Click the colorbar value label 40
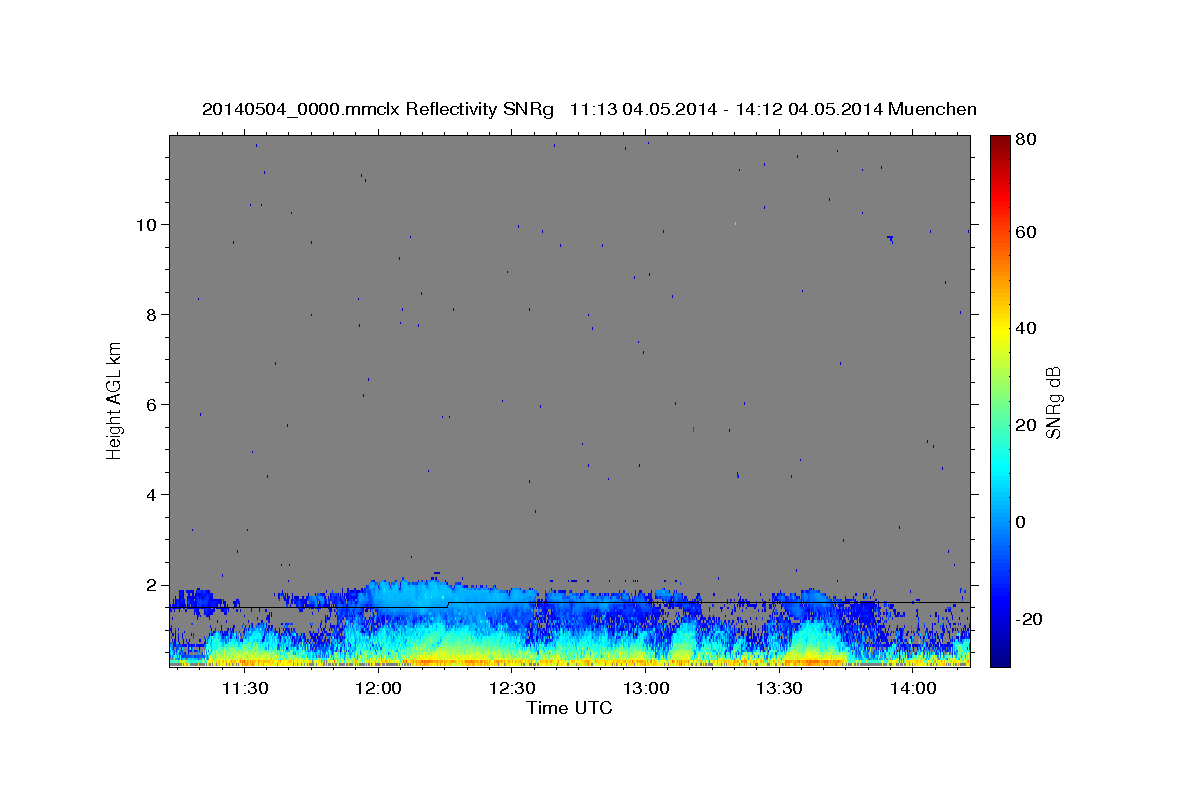The height and width of the screenshot is (800, 1200). point(1025,328)
